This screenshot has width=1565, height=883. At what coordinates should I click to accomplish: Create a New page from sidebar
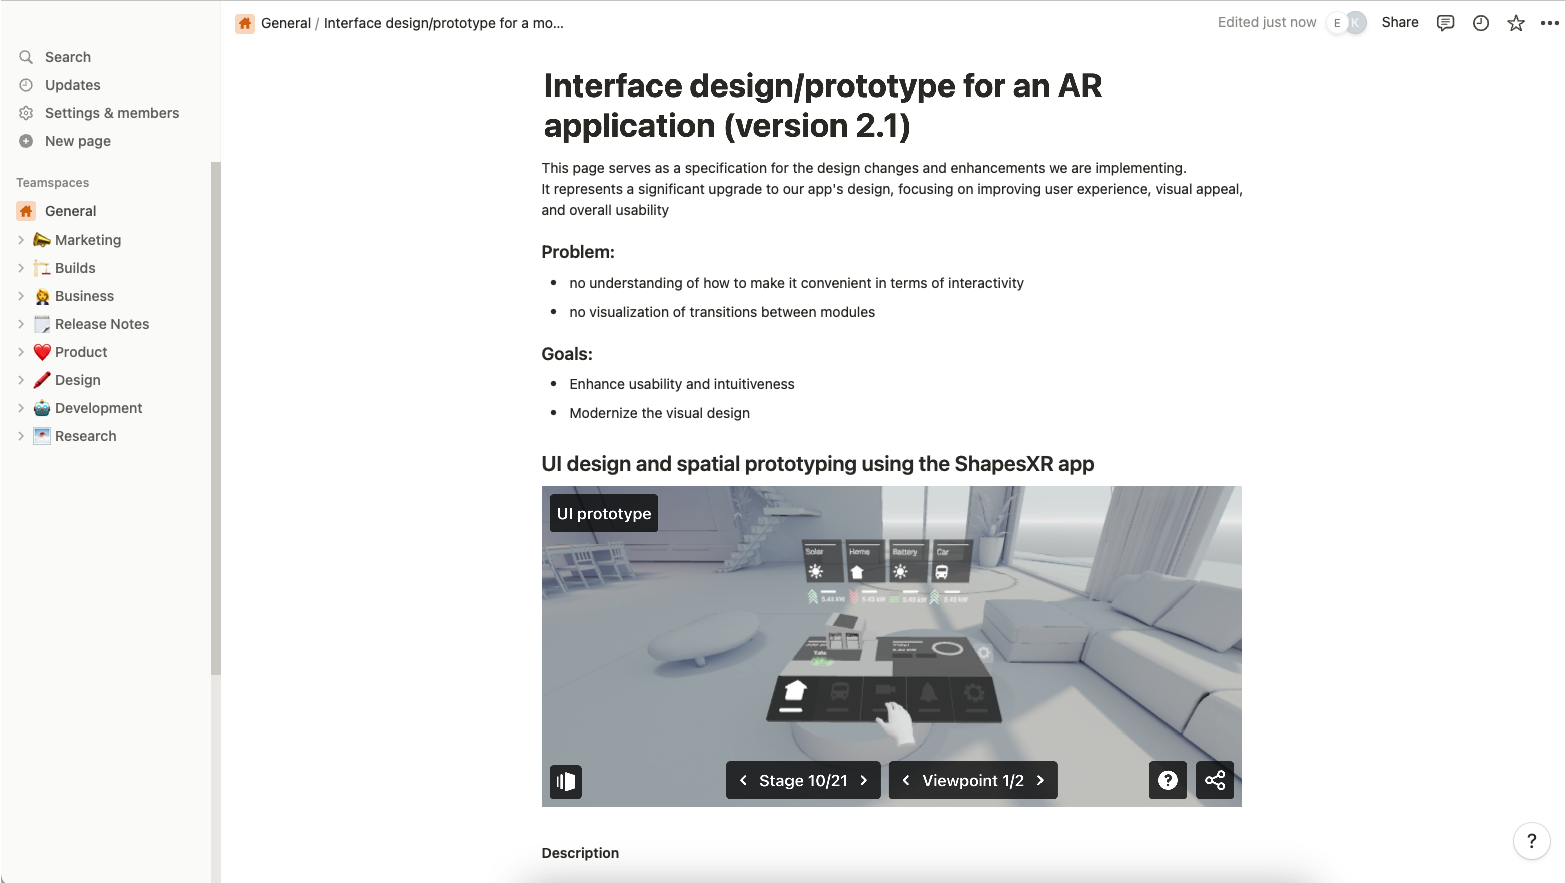pyautogui.click(x=77, y=141)
